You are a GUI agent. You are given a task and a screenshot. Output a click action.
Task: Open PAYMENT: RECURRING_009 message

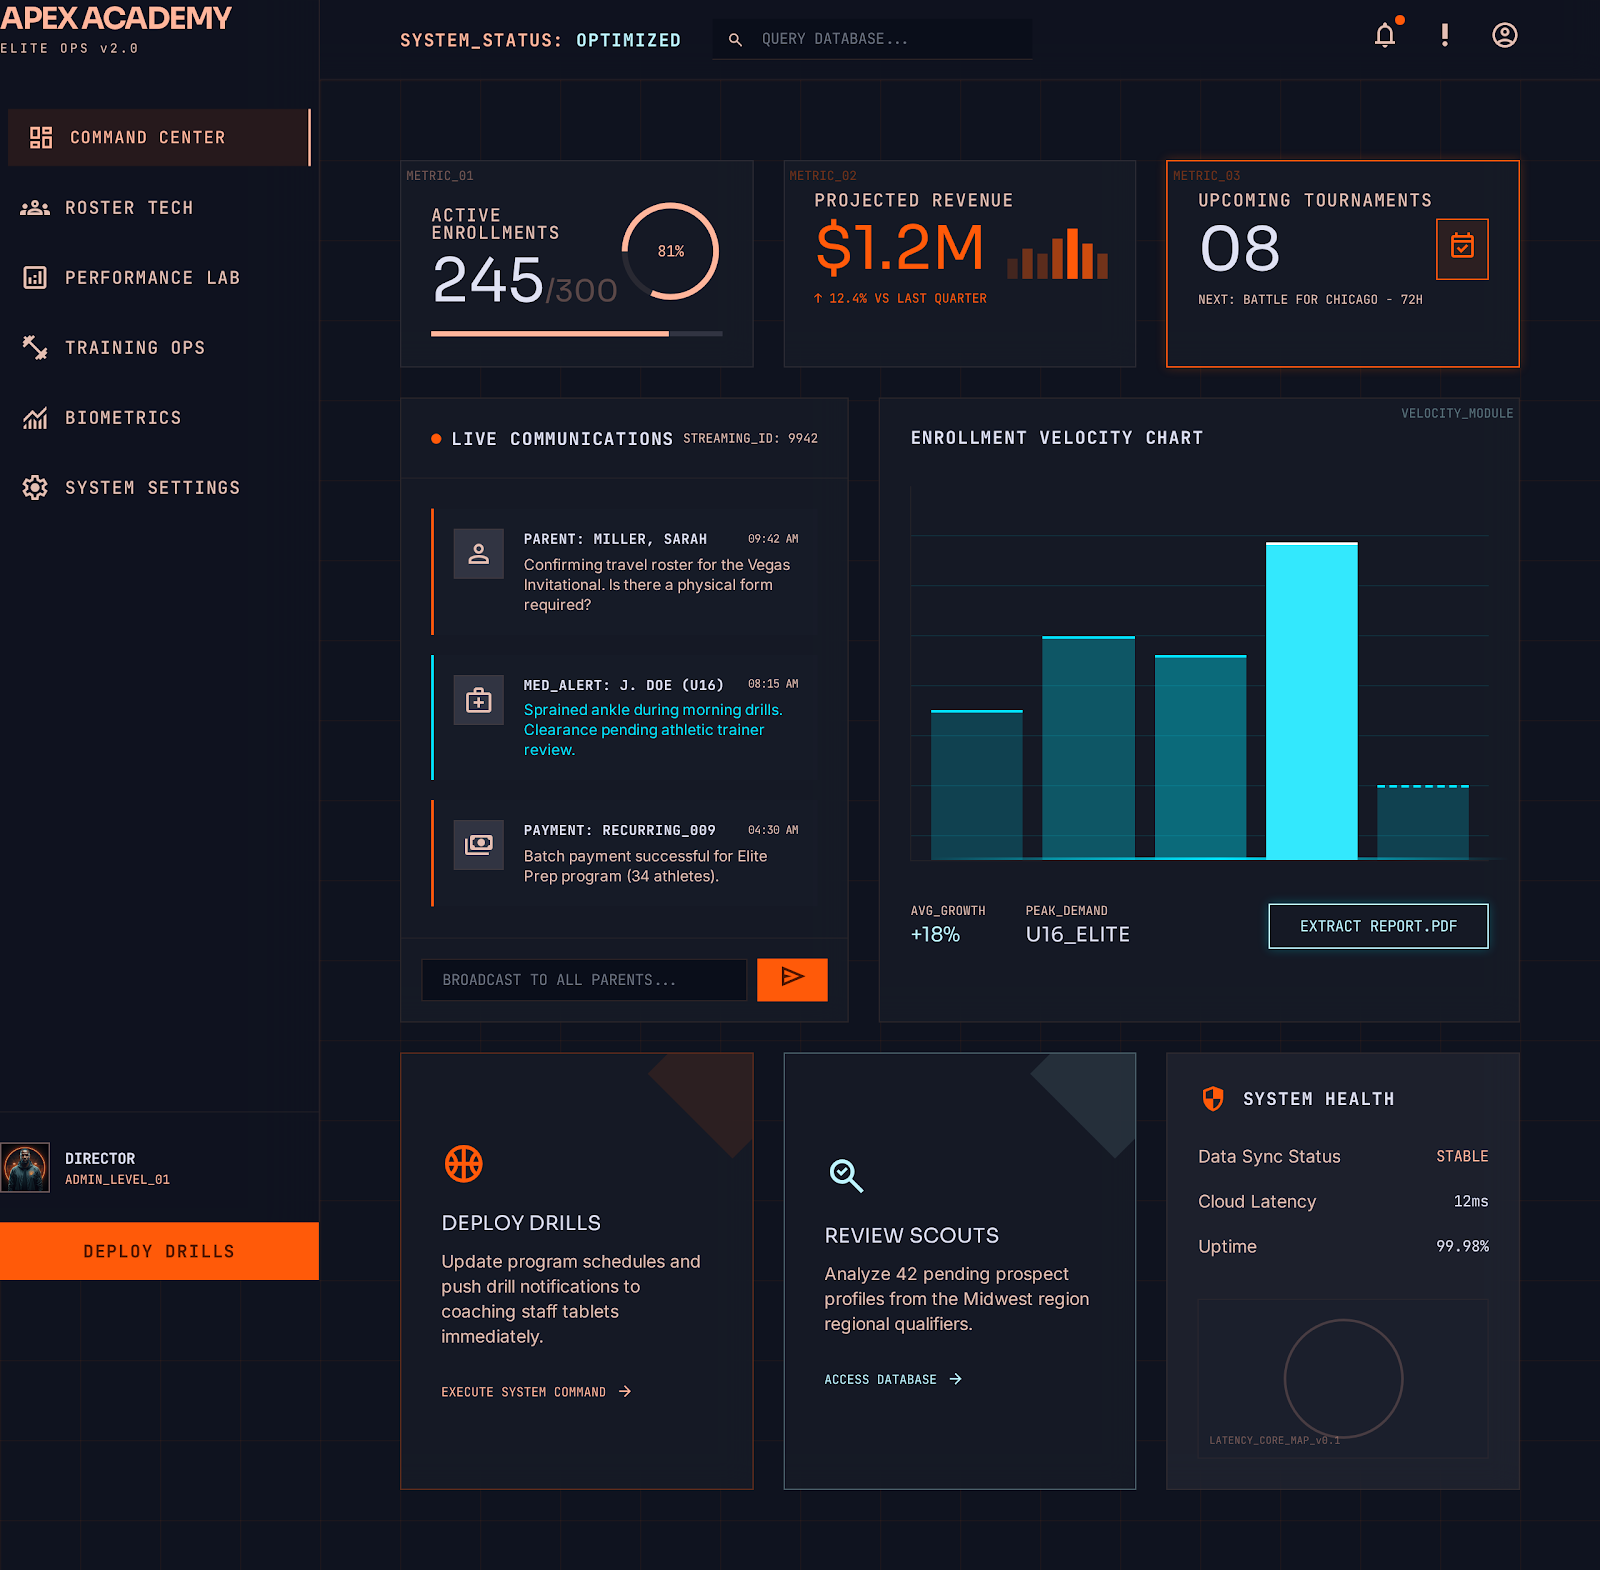pos(627,853)
